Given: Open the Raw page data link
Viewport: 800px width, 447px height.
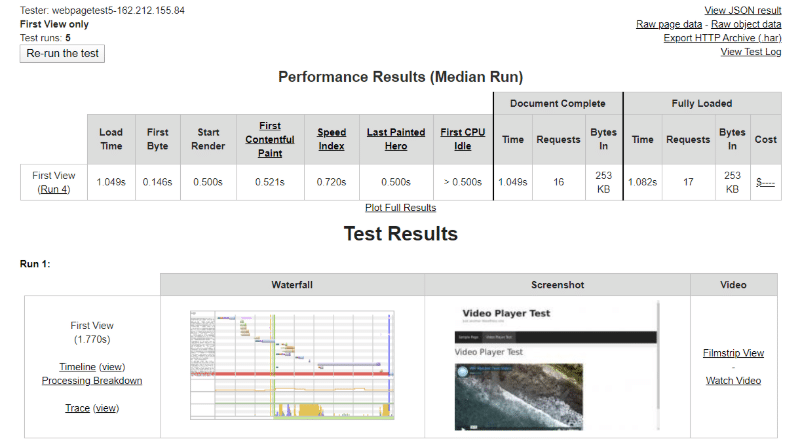Looking at the screenshot, I should [x=669, y=24].
